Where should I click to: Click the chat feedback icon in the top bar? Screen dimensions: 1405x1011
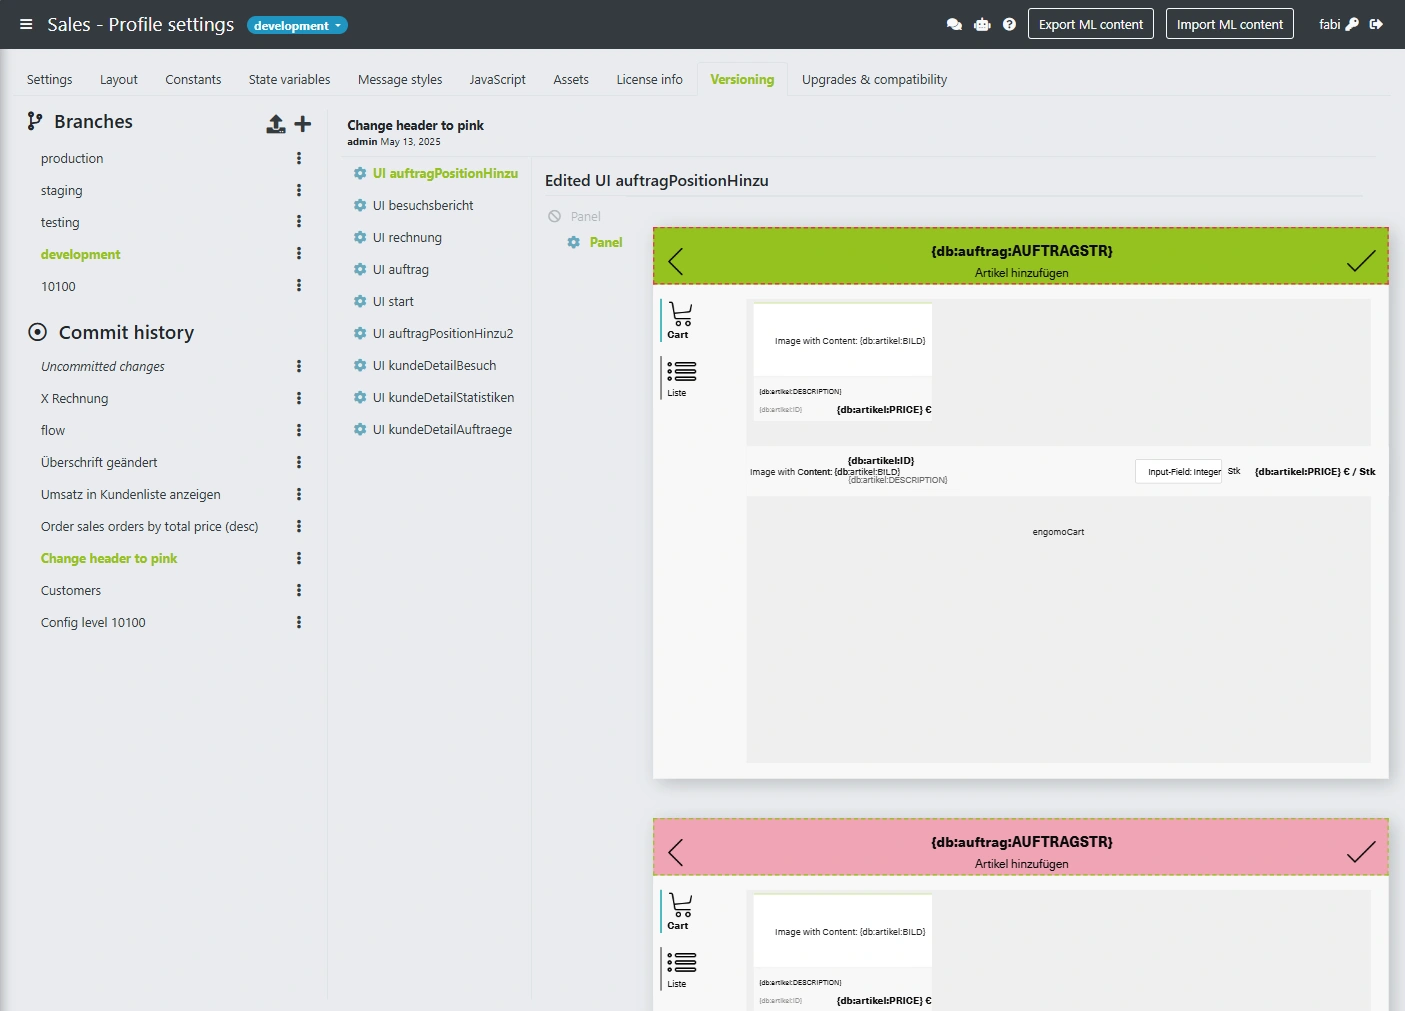(953, 23)
